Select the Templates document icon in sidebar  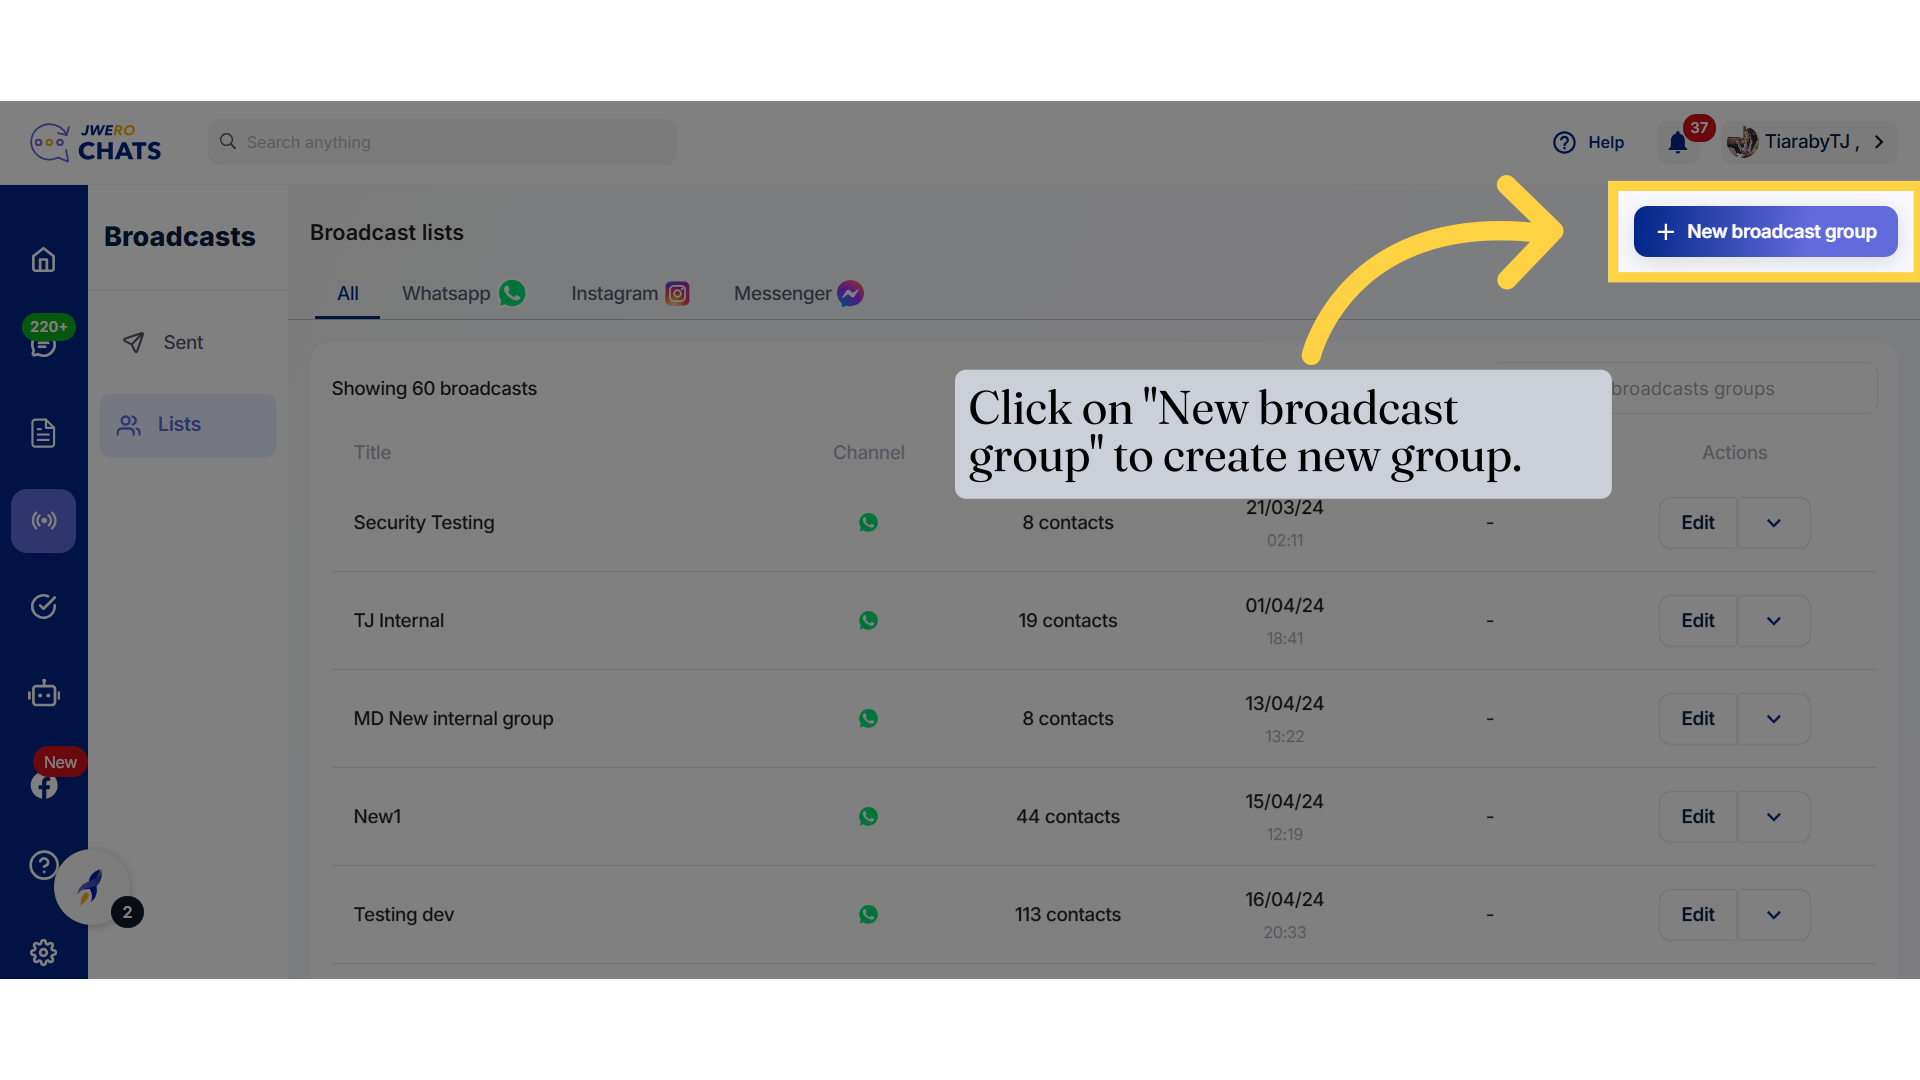tap(43, 433)
